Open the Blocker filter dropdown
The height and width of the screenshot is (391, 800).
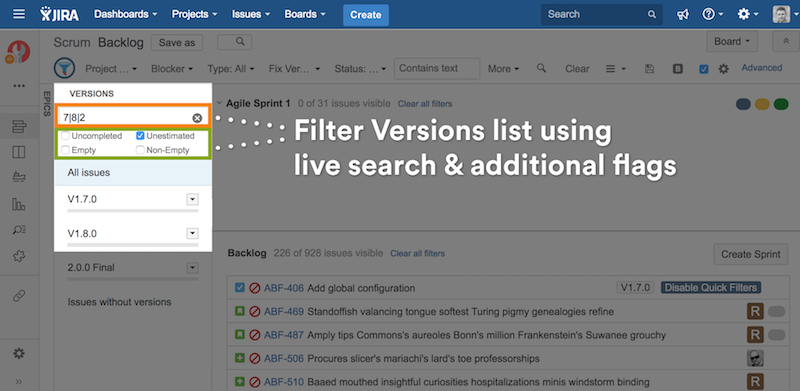[172, 68]
